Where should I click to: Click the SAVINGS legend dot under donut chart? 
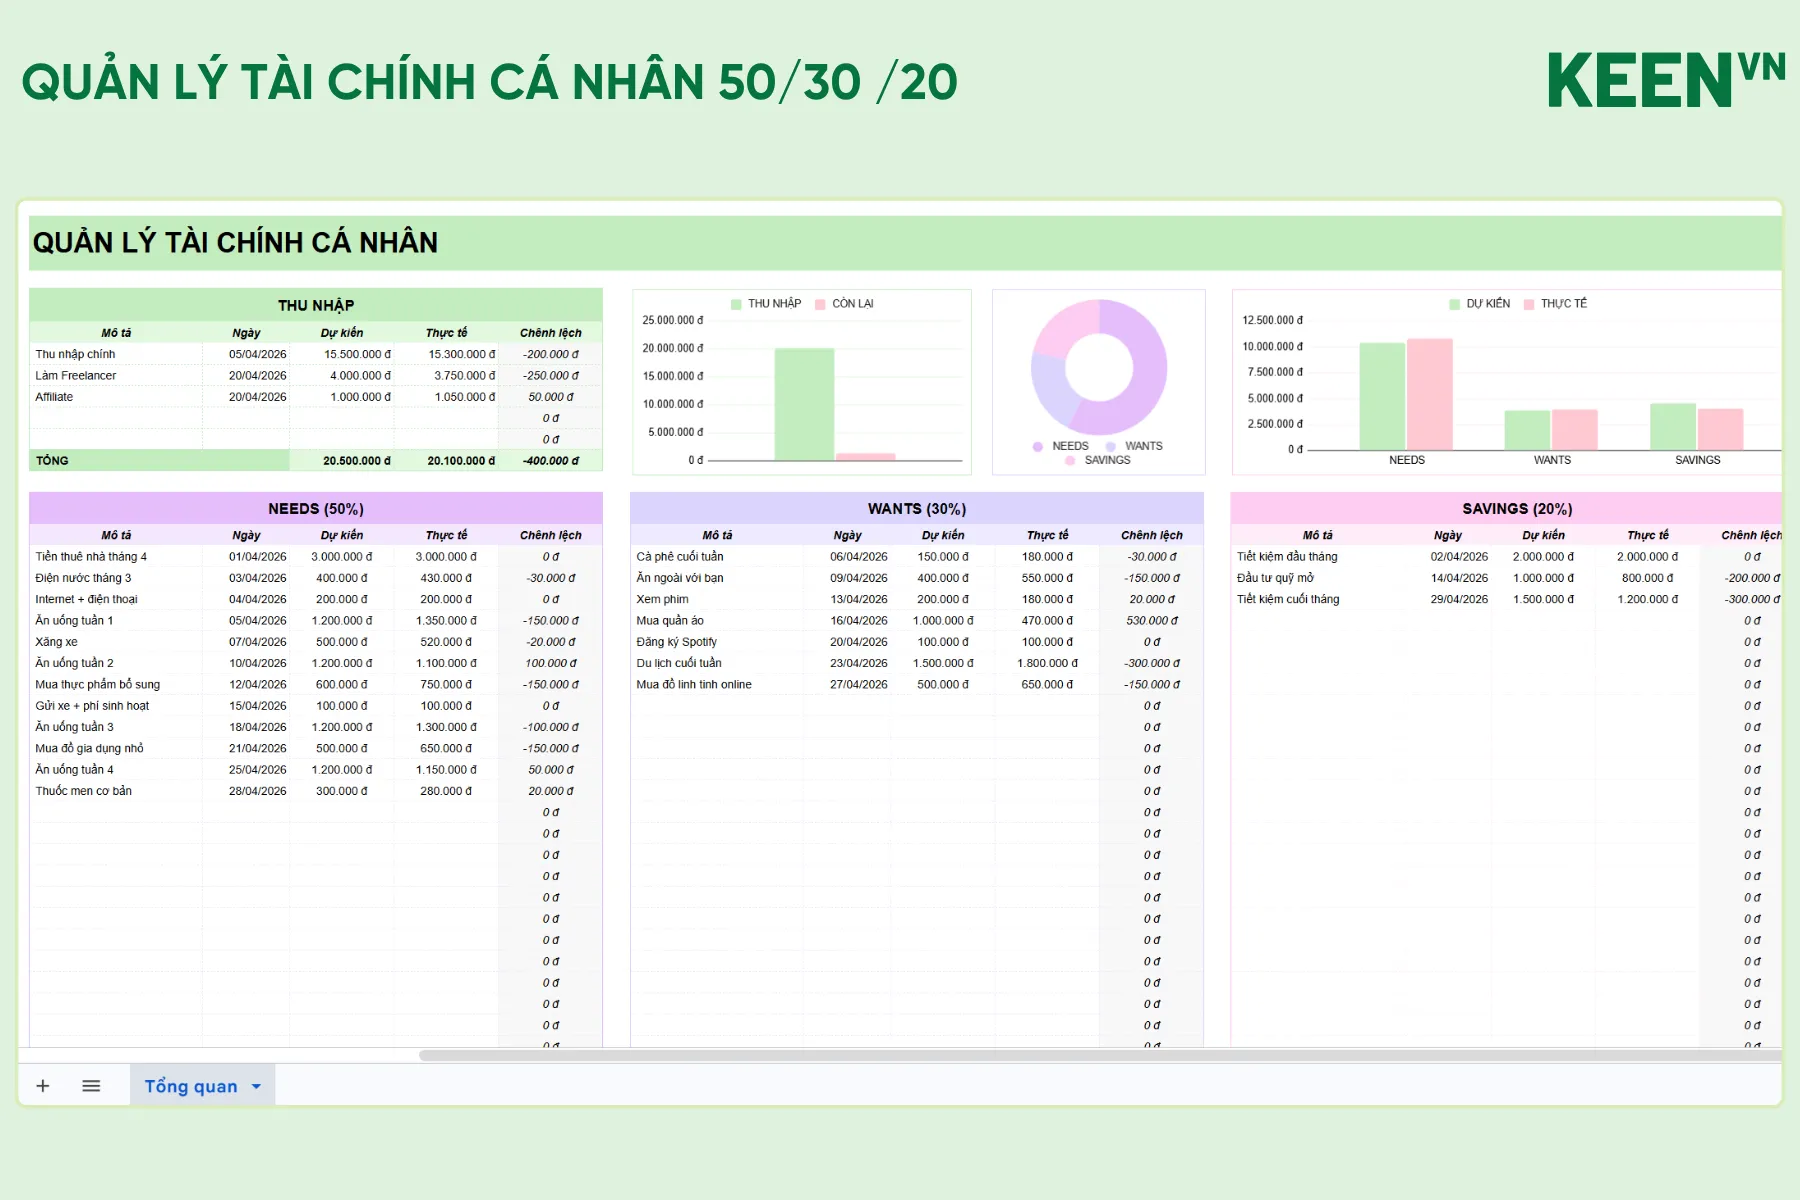(x=1070, y=461)
